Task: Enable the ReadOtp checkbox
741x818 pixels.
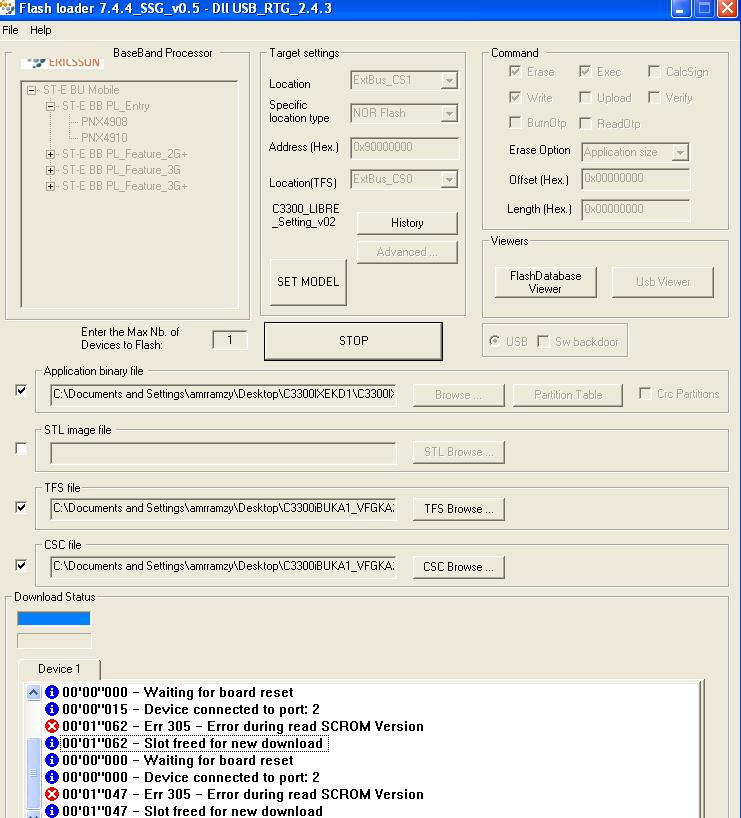Action: 585,123
